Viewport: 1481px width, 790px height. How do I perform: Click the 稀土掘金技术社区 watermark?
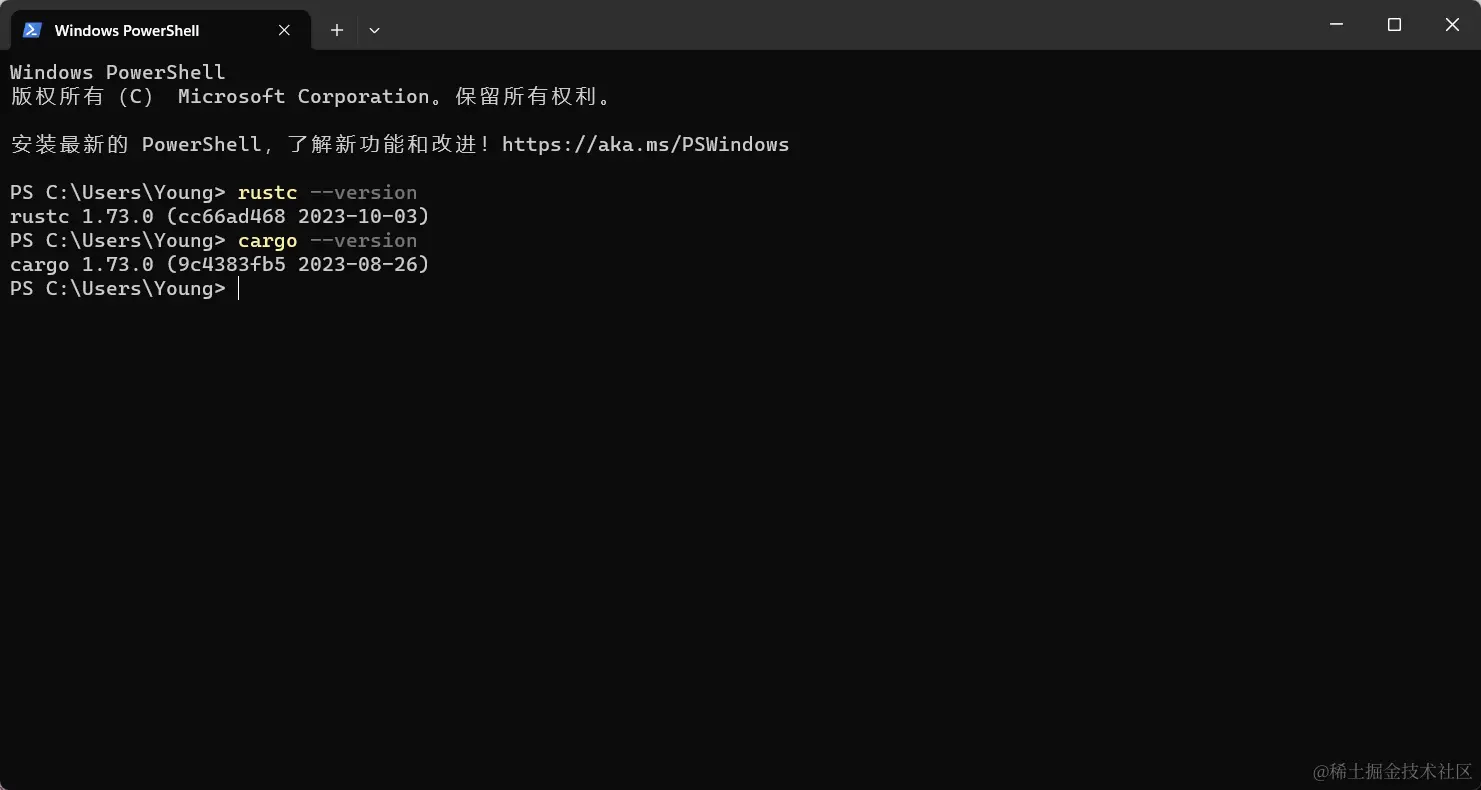[1392, 771]
